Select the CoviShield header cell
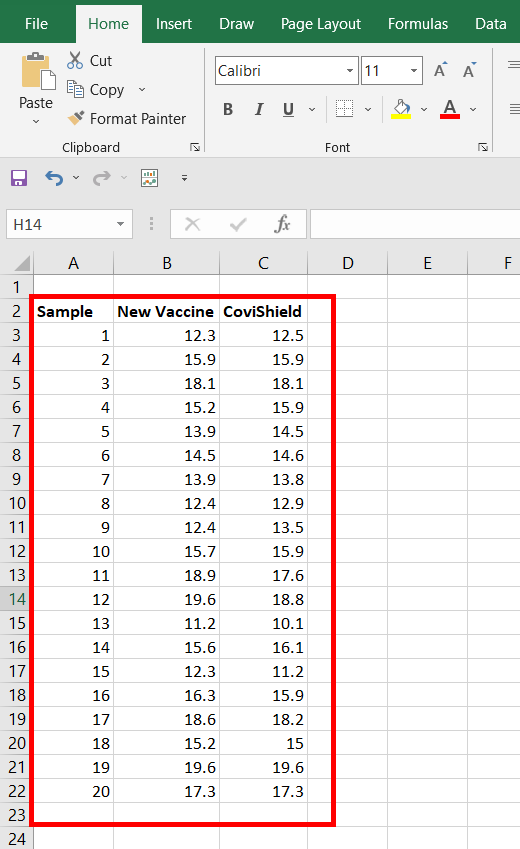Screen dimensions: 520x849 pyautogui.click(x=263, y=311)
